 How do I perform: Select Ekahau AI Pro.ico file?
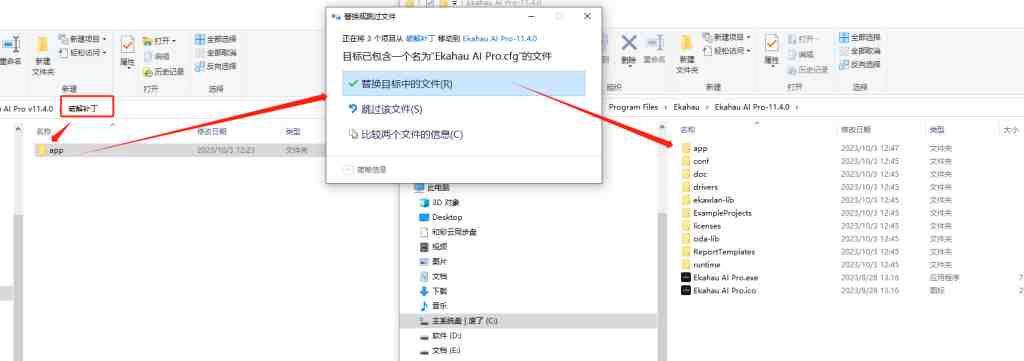(x=724, y=290)
